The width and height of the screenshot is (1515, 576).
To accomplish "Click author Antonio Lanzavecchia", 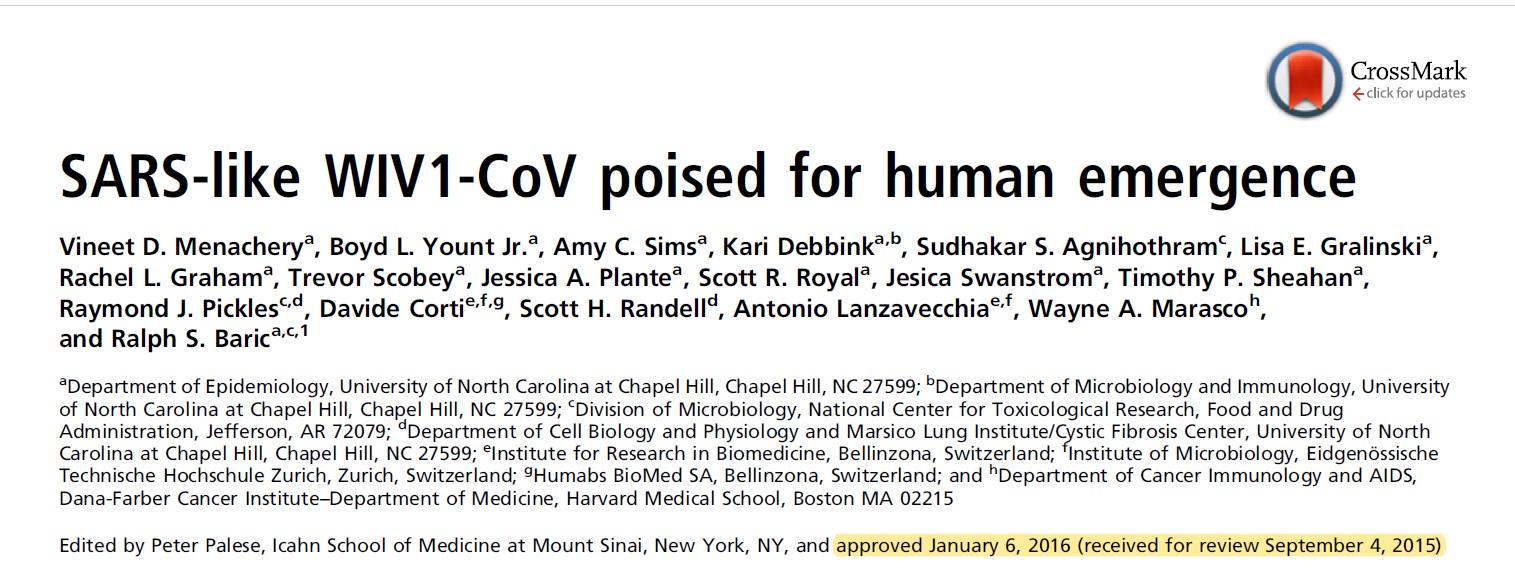I will pos(861,310).
